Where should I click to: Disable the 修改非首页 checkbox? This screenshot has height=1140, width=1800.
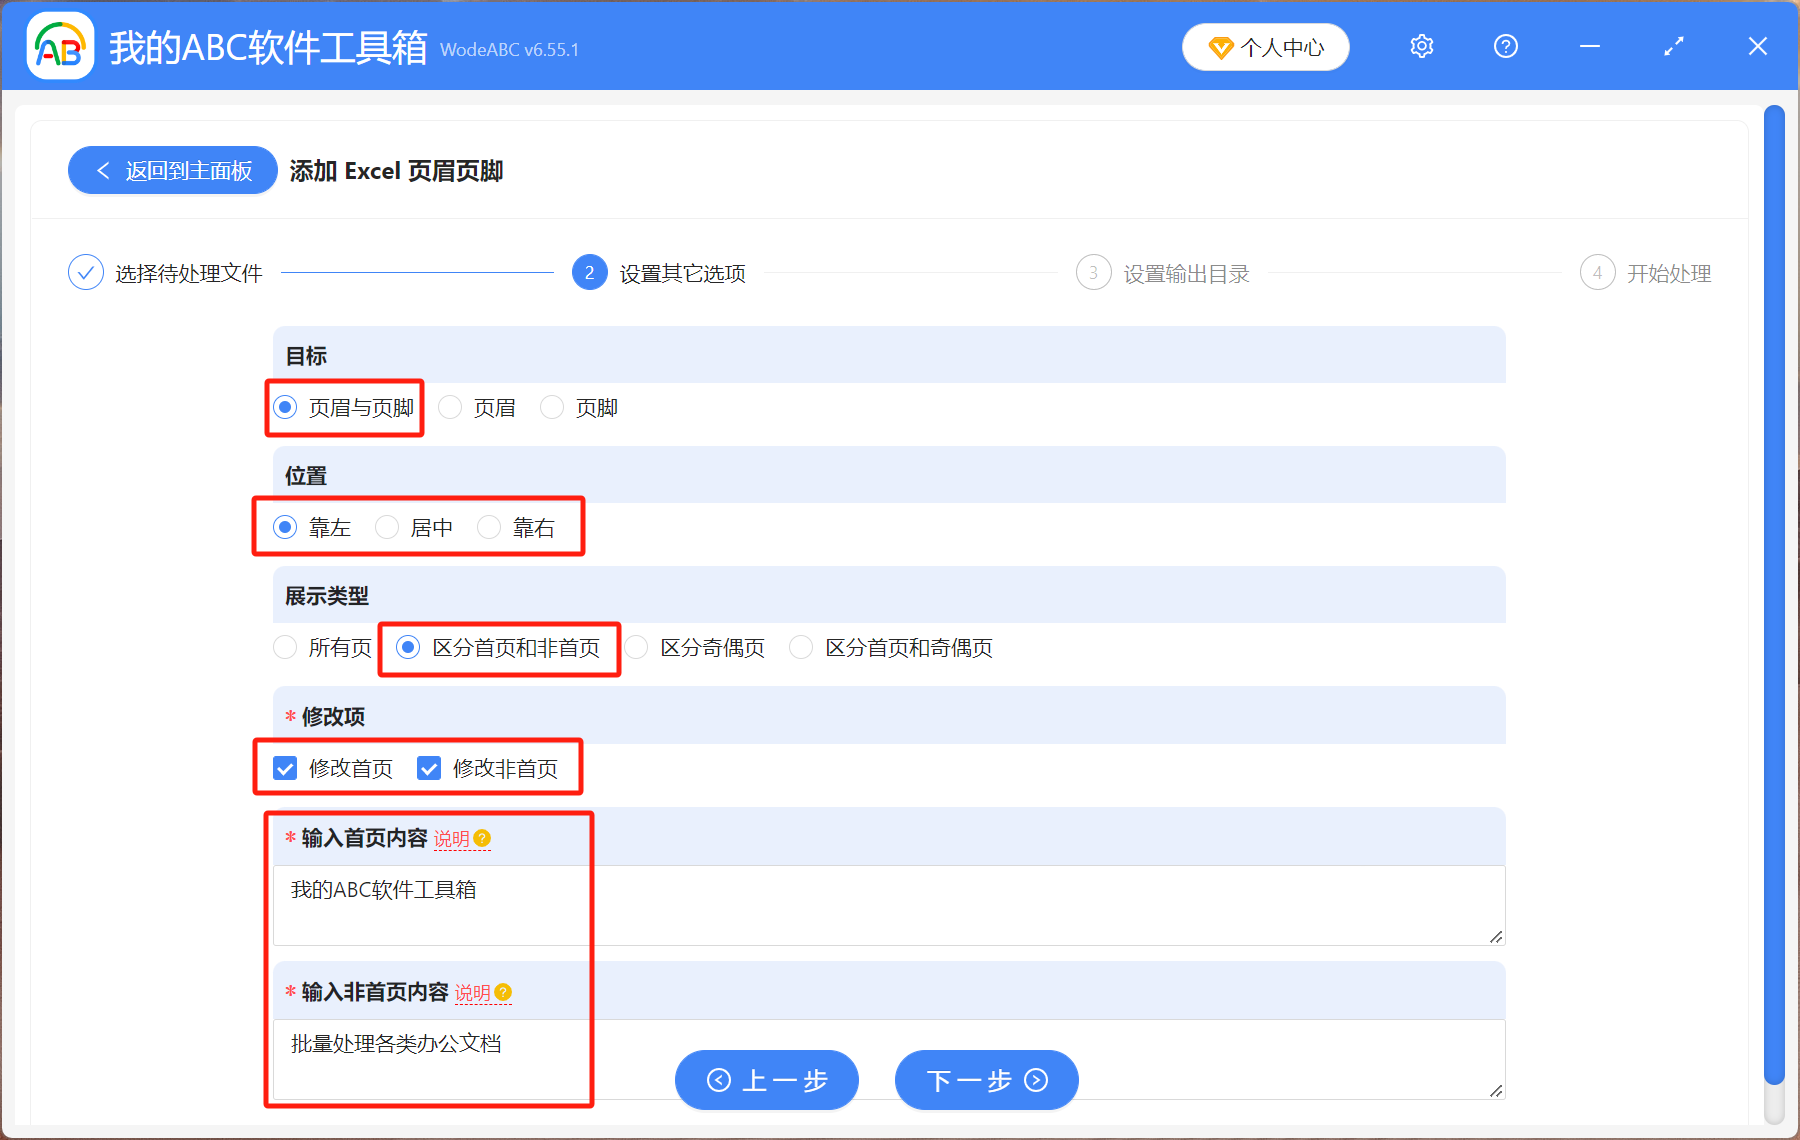click(x=429, y=768)
